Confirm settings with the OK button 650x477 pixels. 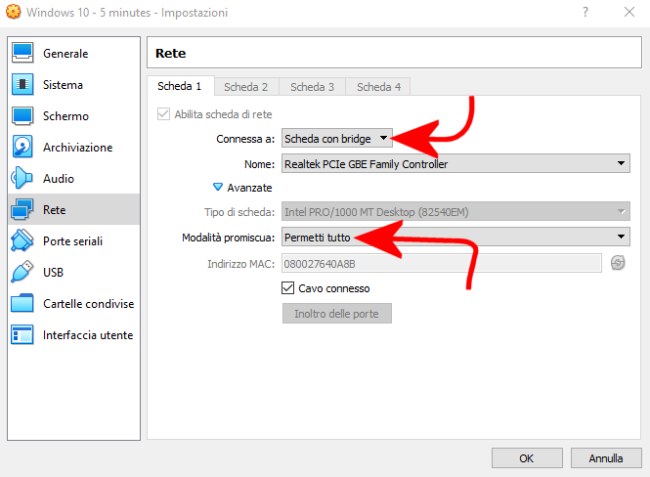click(x=527, y=458)
